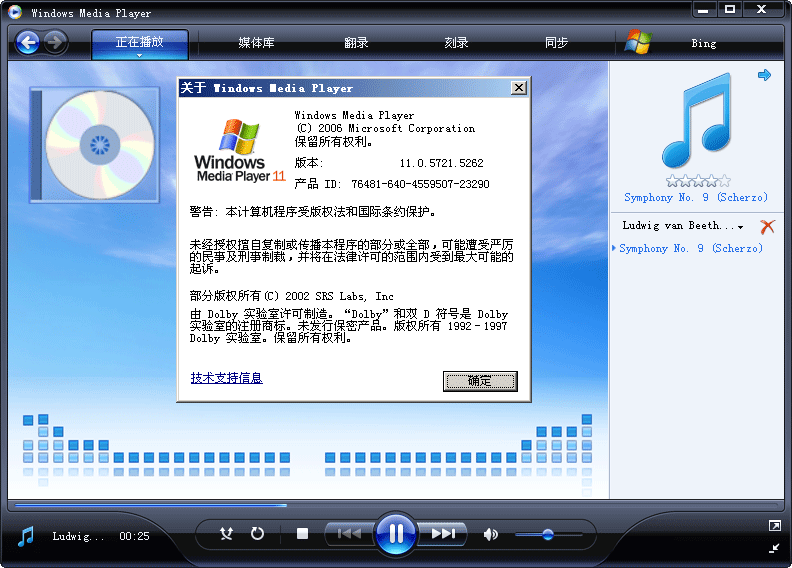Click the back navigation arrow
The image size is (792, 568).
click(28, 42)
